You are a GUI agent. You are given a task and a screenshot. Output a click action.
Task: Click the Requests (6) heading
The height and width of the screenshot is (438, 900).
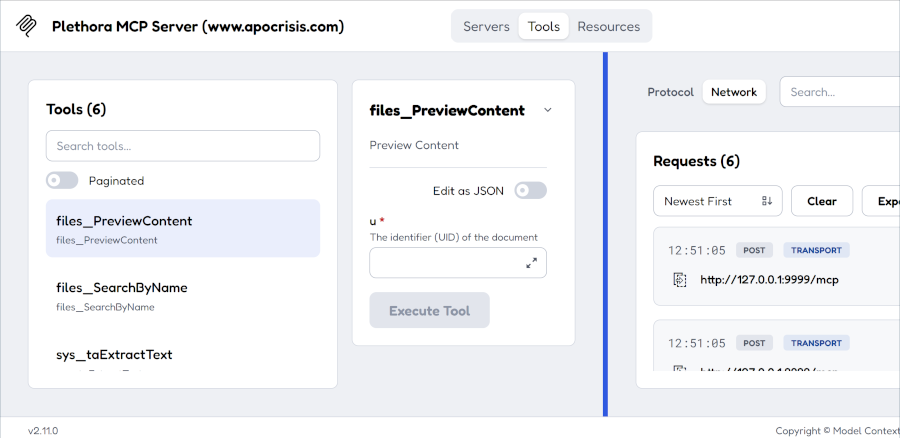696,161
